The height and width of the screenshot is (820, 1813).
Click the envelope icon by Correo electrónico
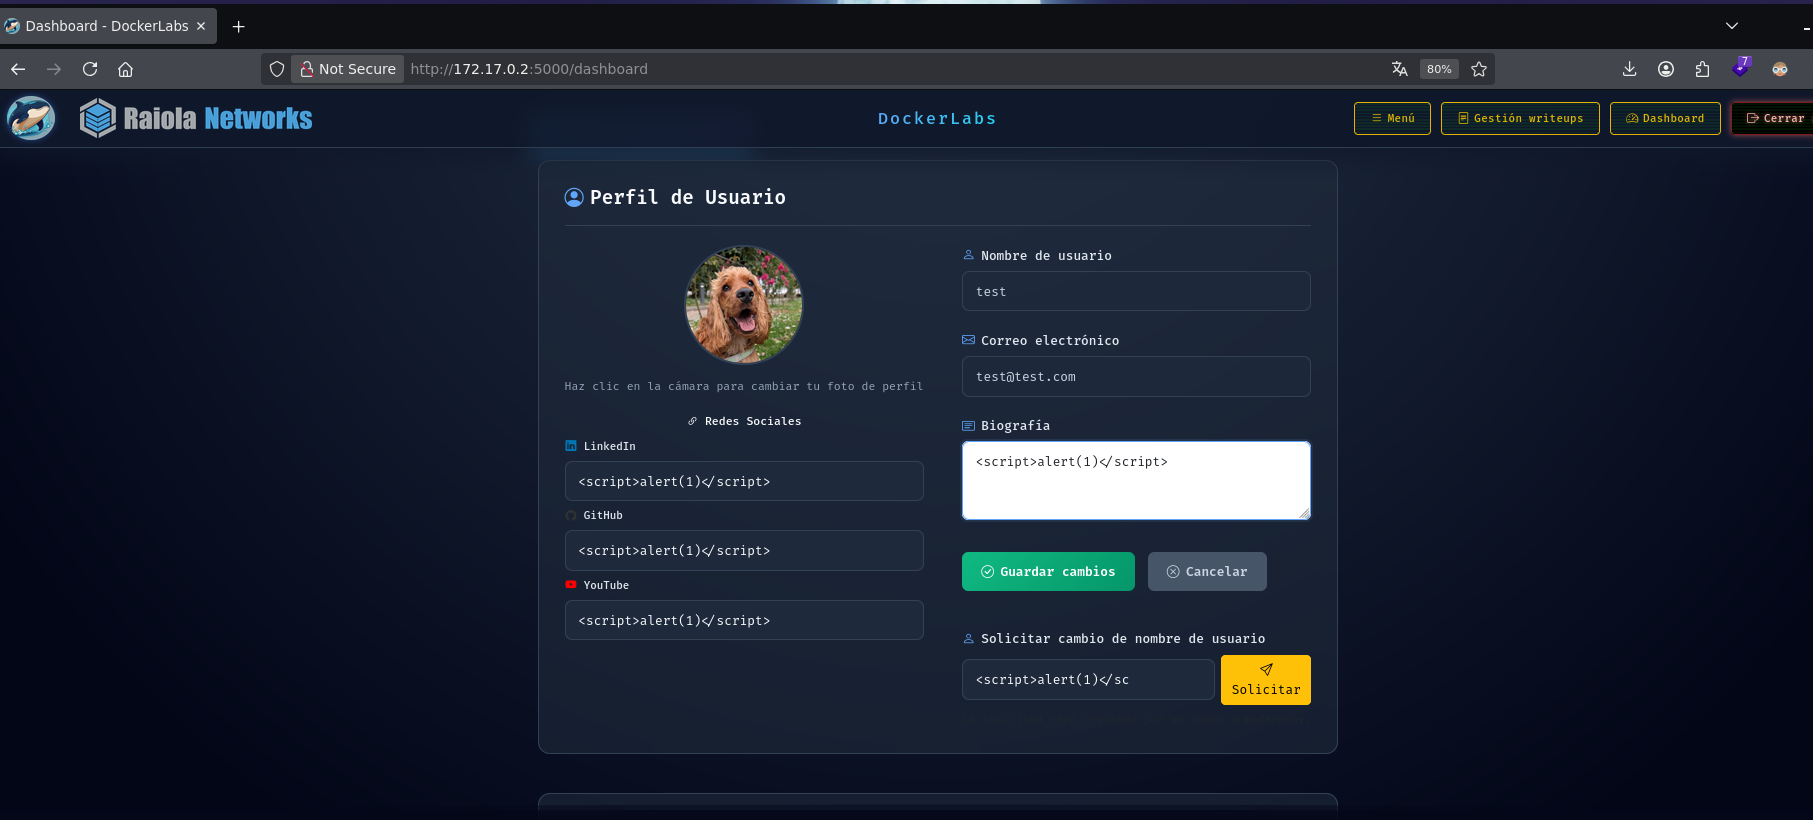(968, 340)
